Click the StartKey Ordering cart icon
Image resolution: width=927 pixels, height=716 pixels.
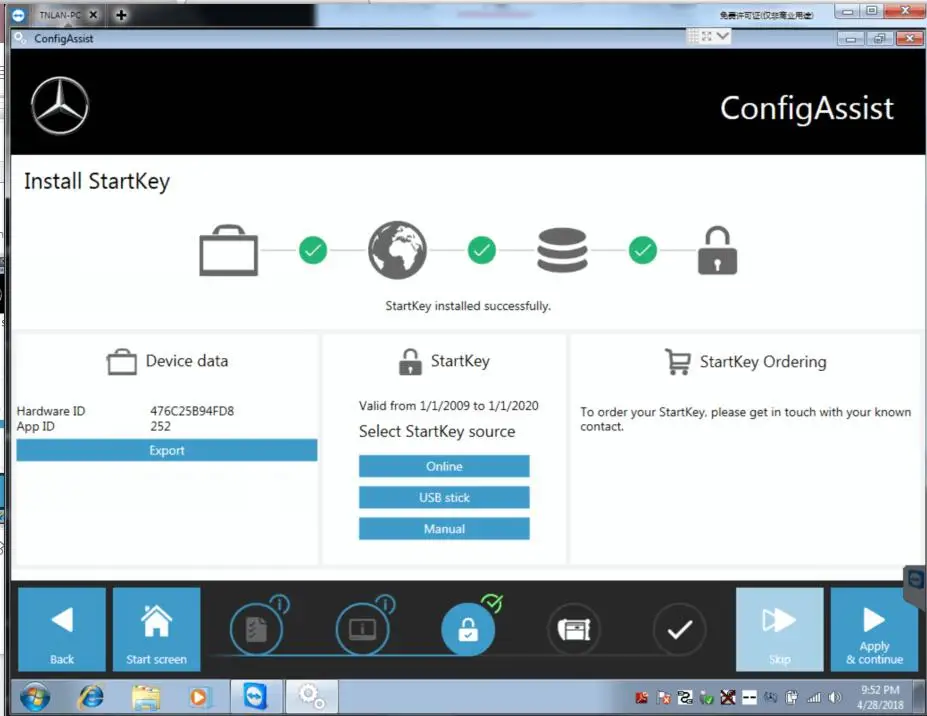pos(678,361)
